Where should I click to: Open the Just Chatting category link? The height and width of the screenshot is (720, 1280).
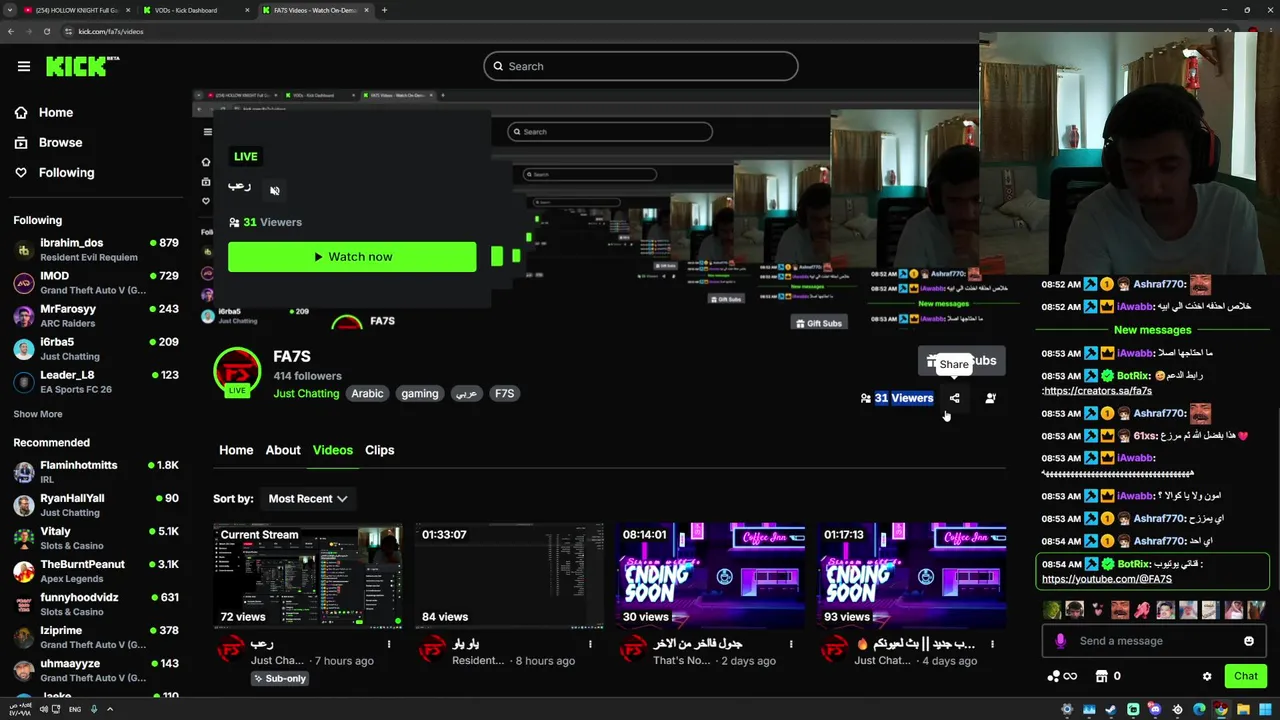click(x=306, y=394)
